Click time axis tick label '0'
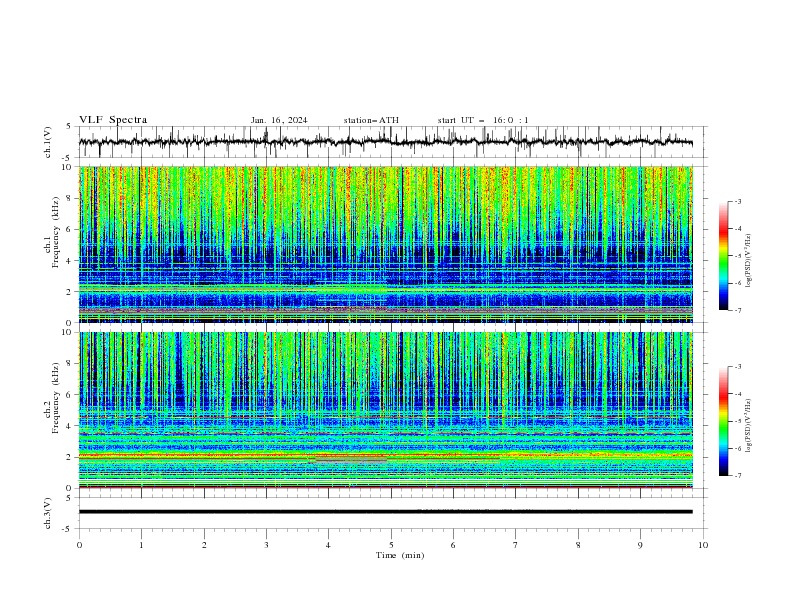The width and height of the screenshot is (792, 612). point(79,545)
